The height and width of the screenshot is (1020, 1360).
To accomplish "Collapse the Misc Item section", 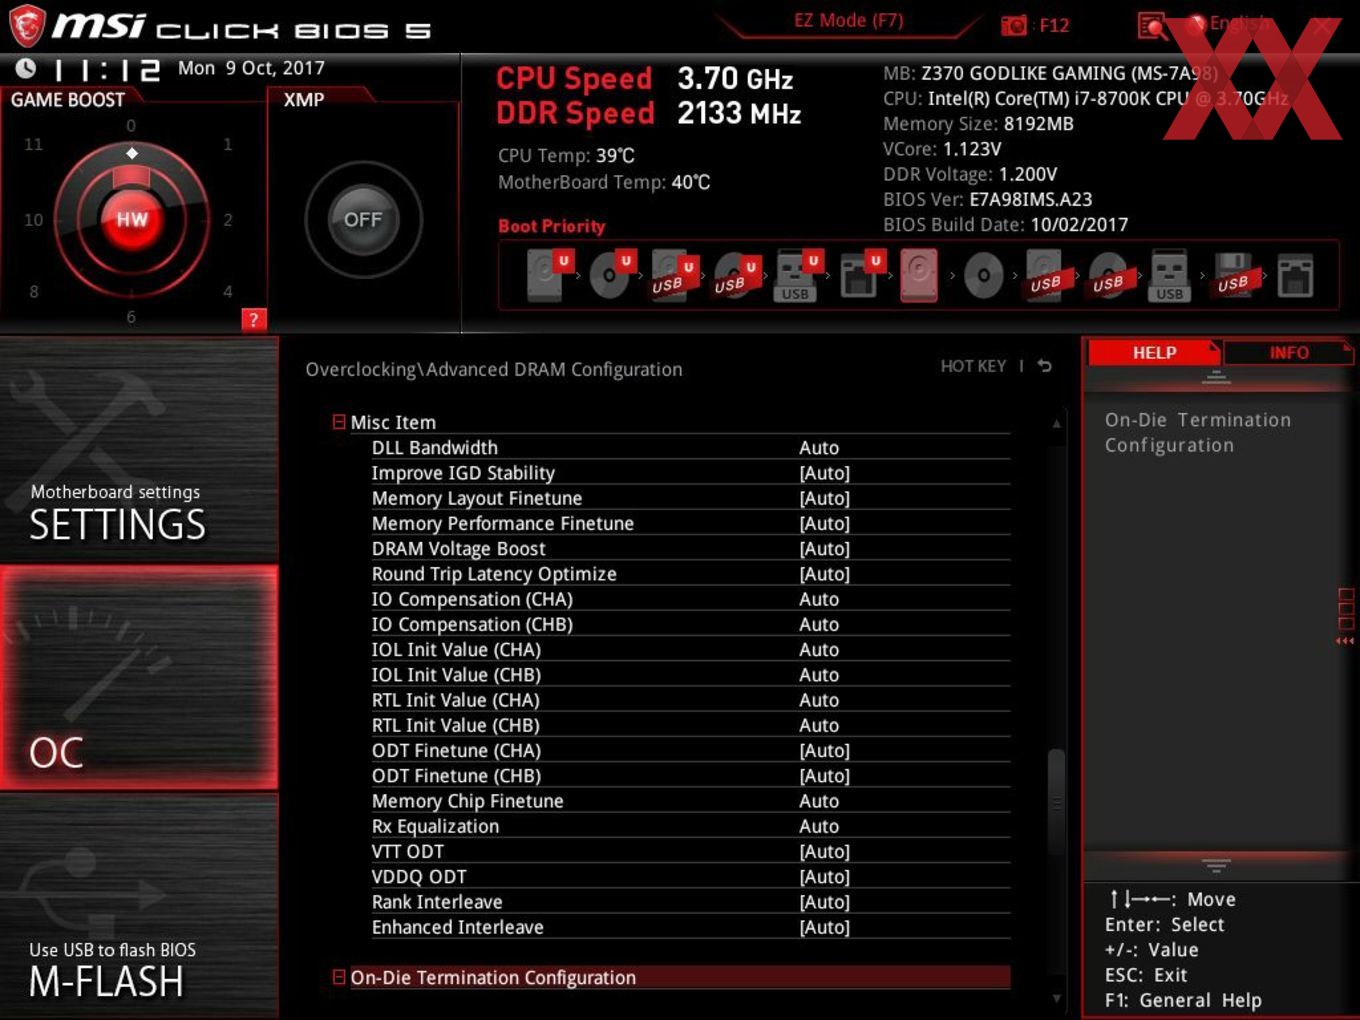I will (339, 422).
